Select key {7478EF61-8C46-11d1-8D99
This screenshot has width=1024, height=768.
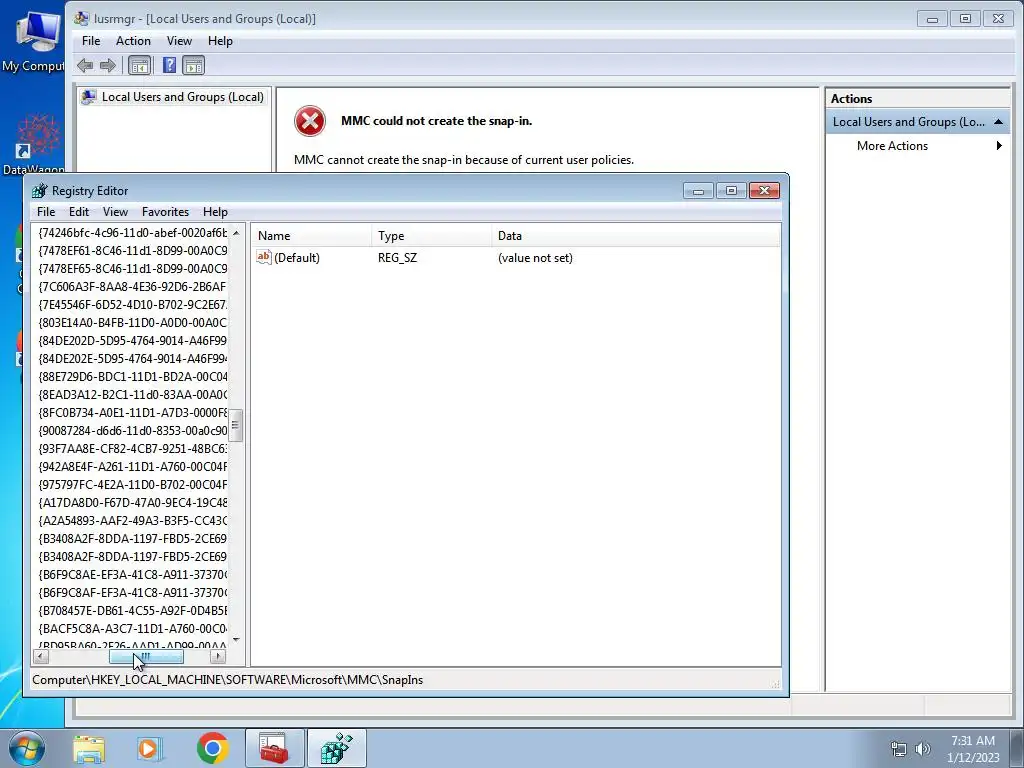(133, 251)
